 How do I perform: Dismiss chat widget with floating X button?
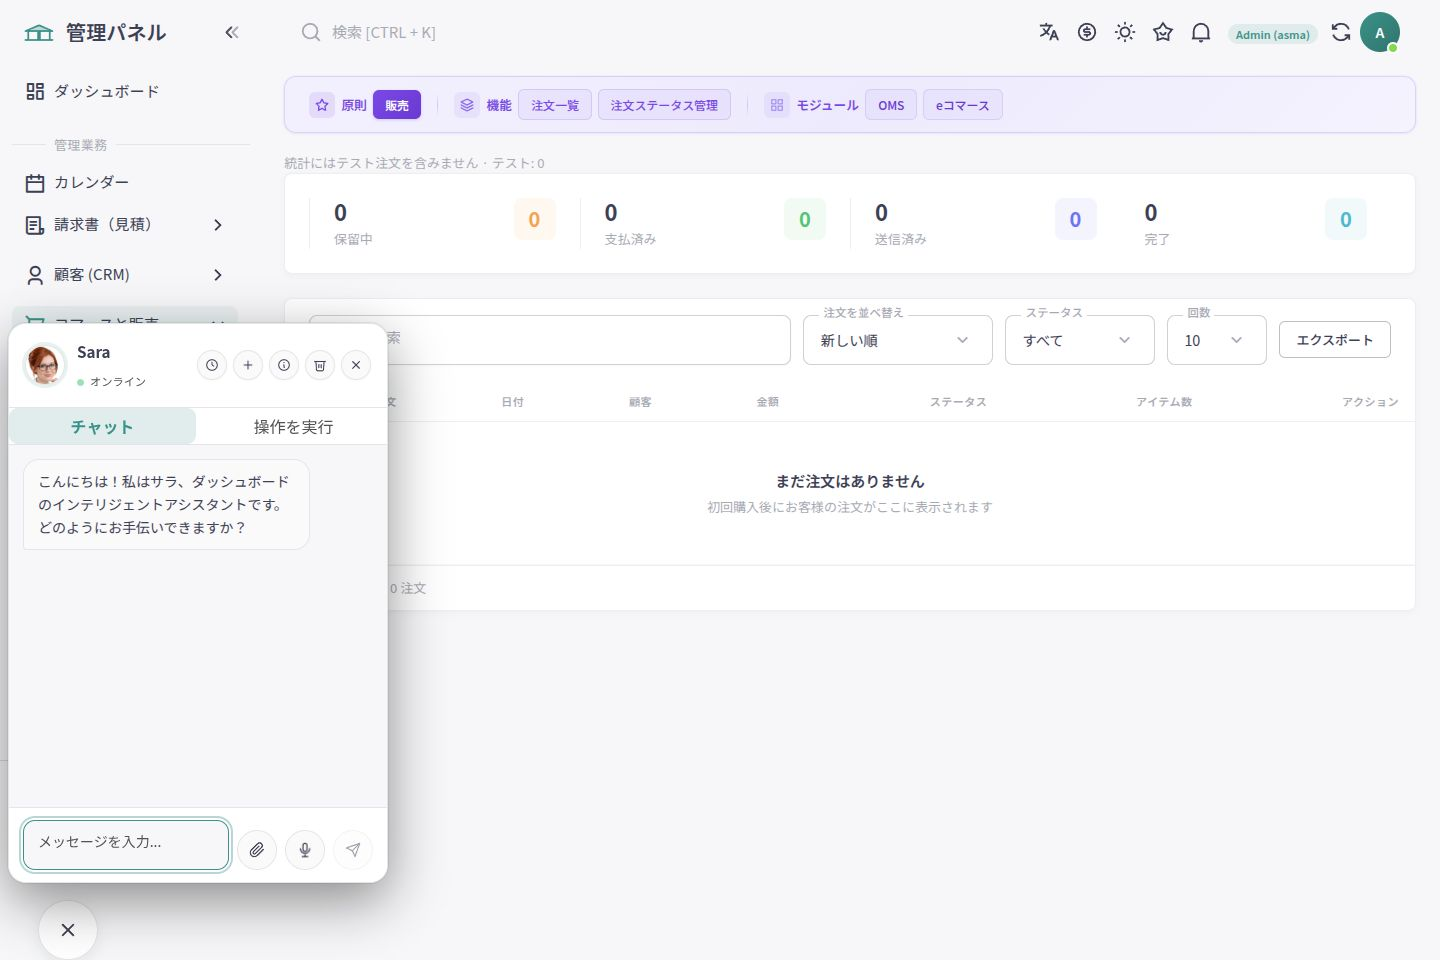click(x=68, y=930)
